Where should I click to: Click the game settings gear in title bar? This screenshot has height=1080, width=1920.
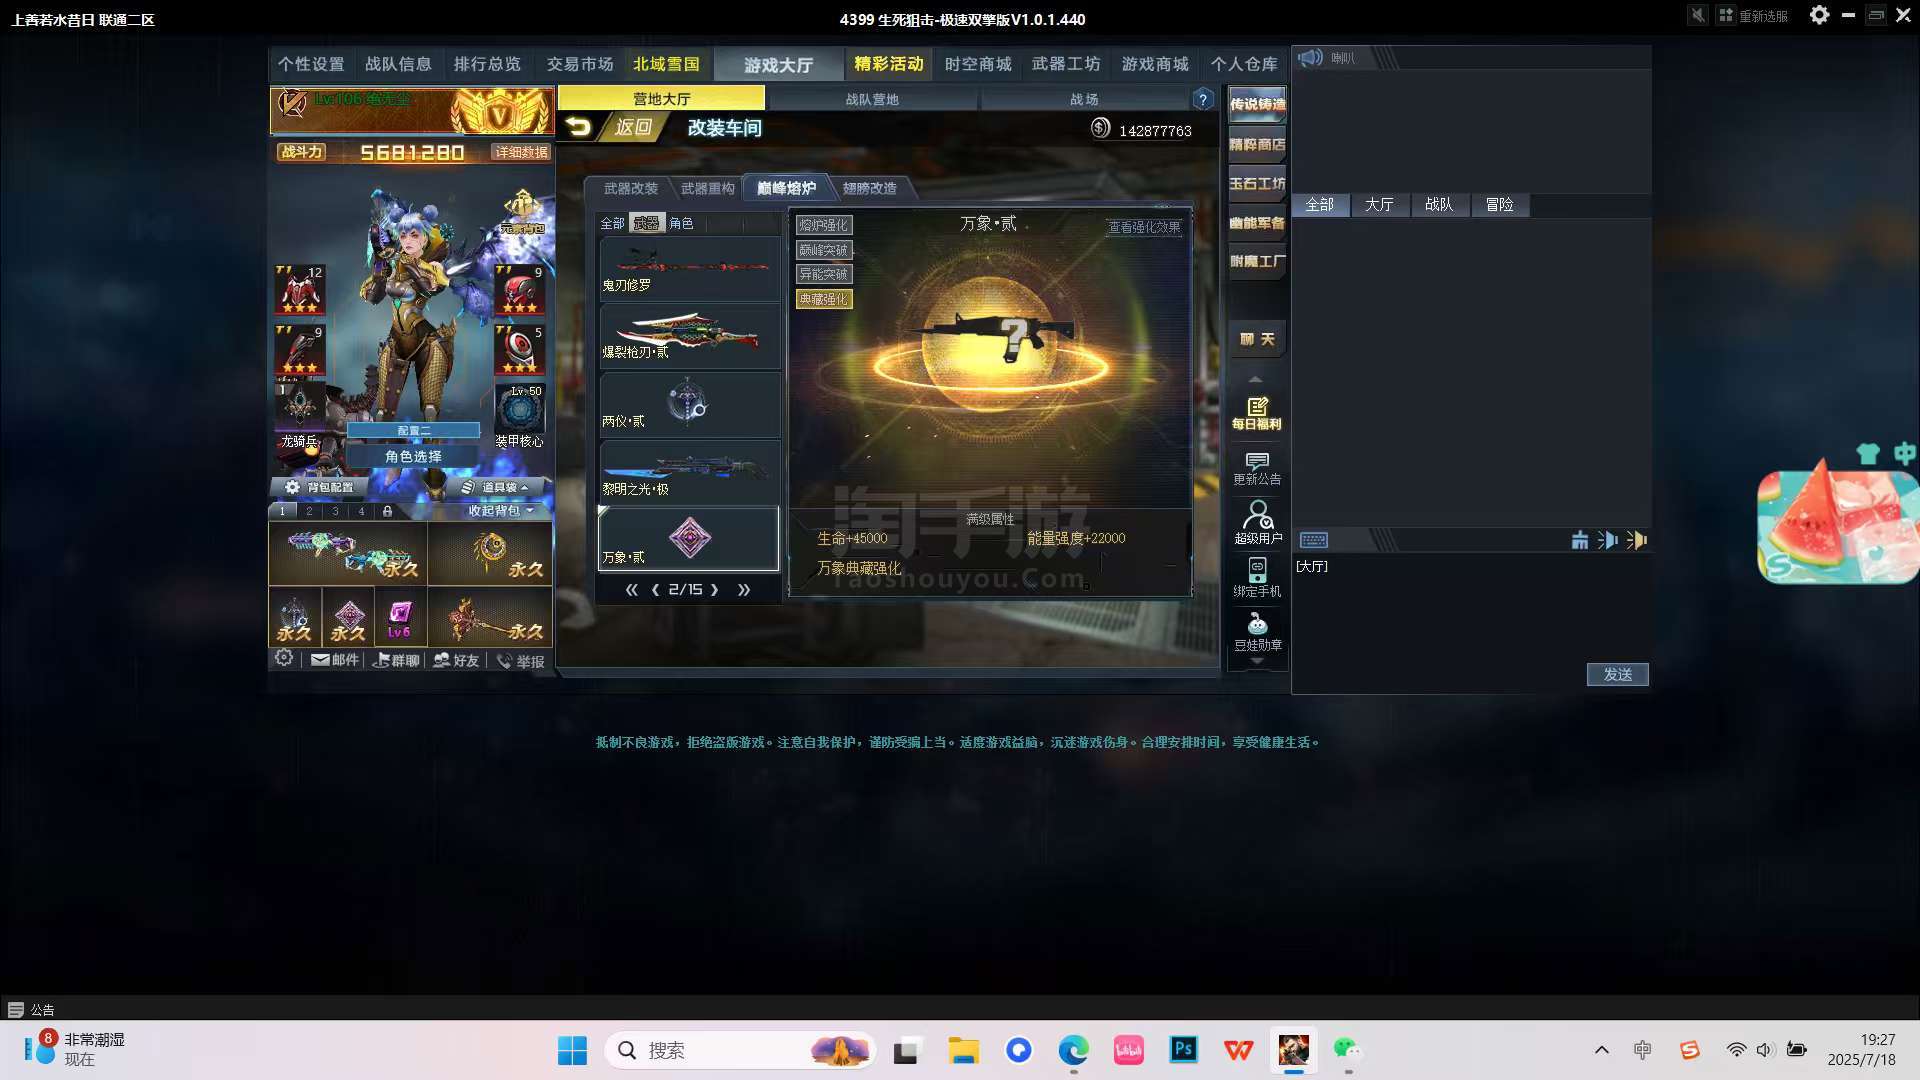(x=1819, y=15)
